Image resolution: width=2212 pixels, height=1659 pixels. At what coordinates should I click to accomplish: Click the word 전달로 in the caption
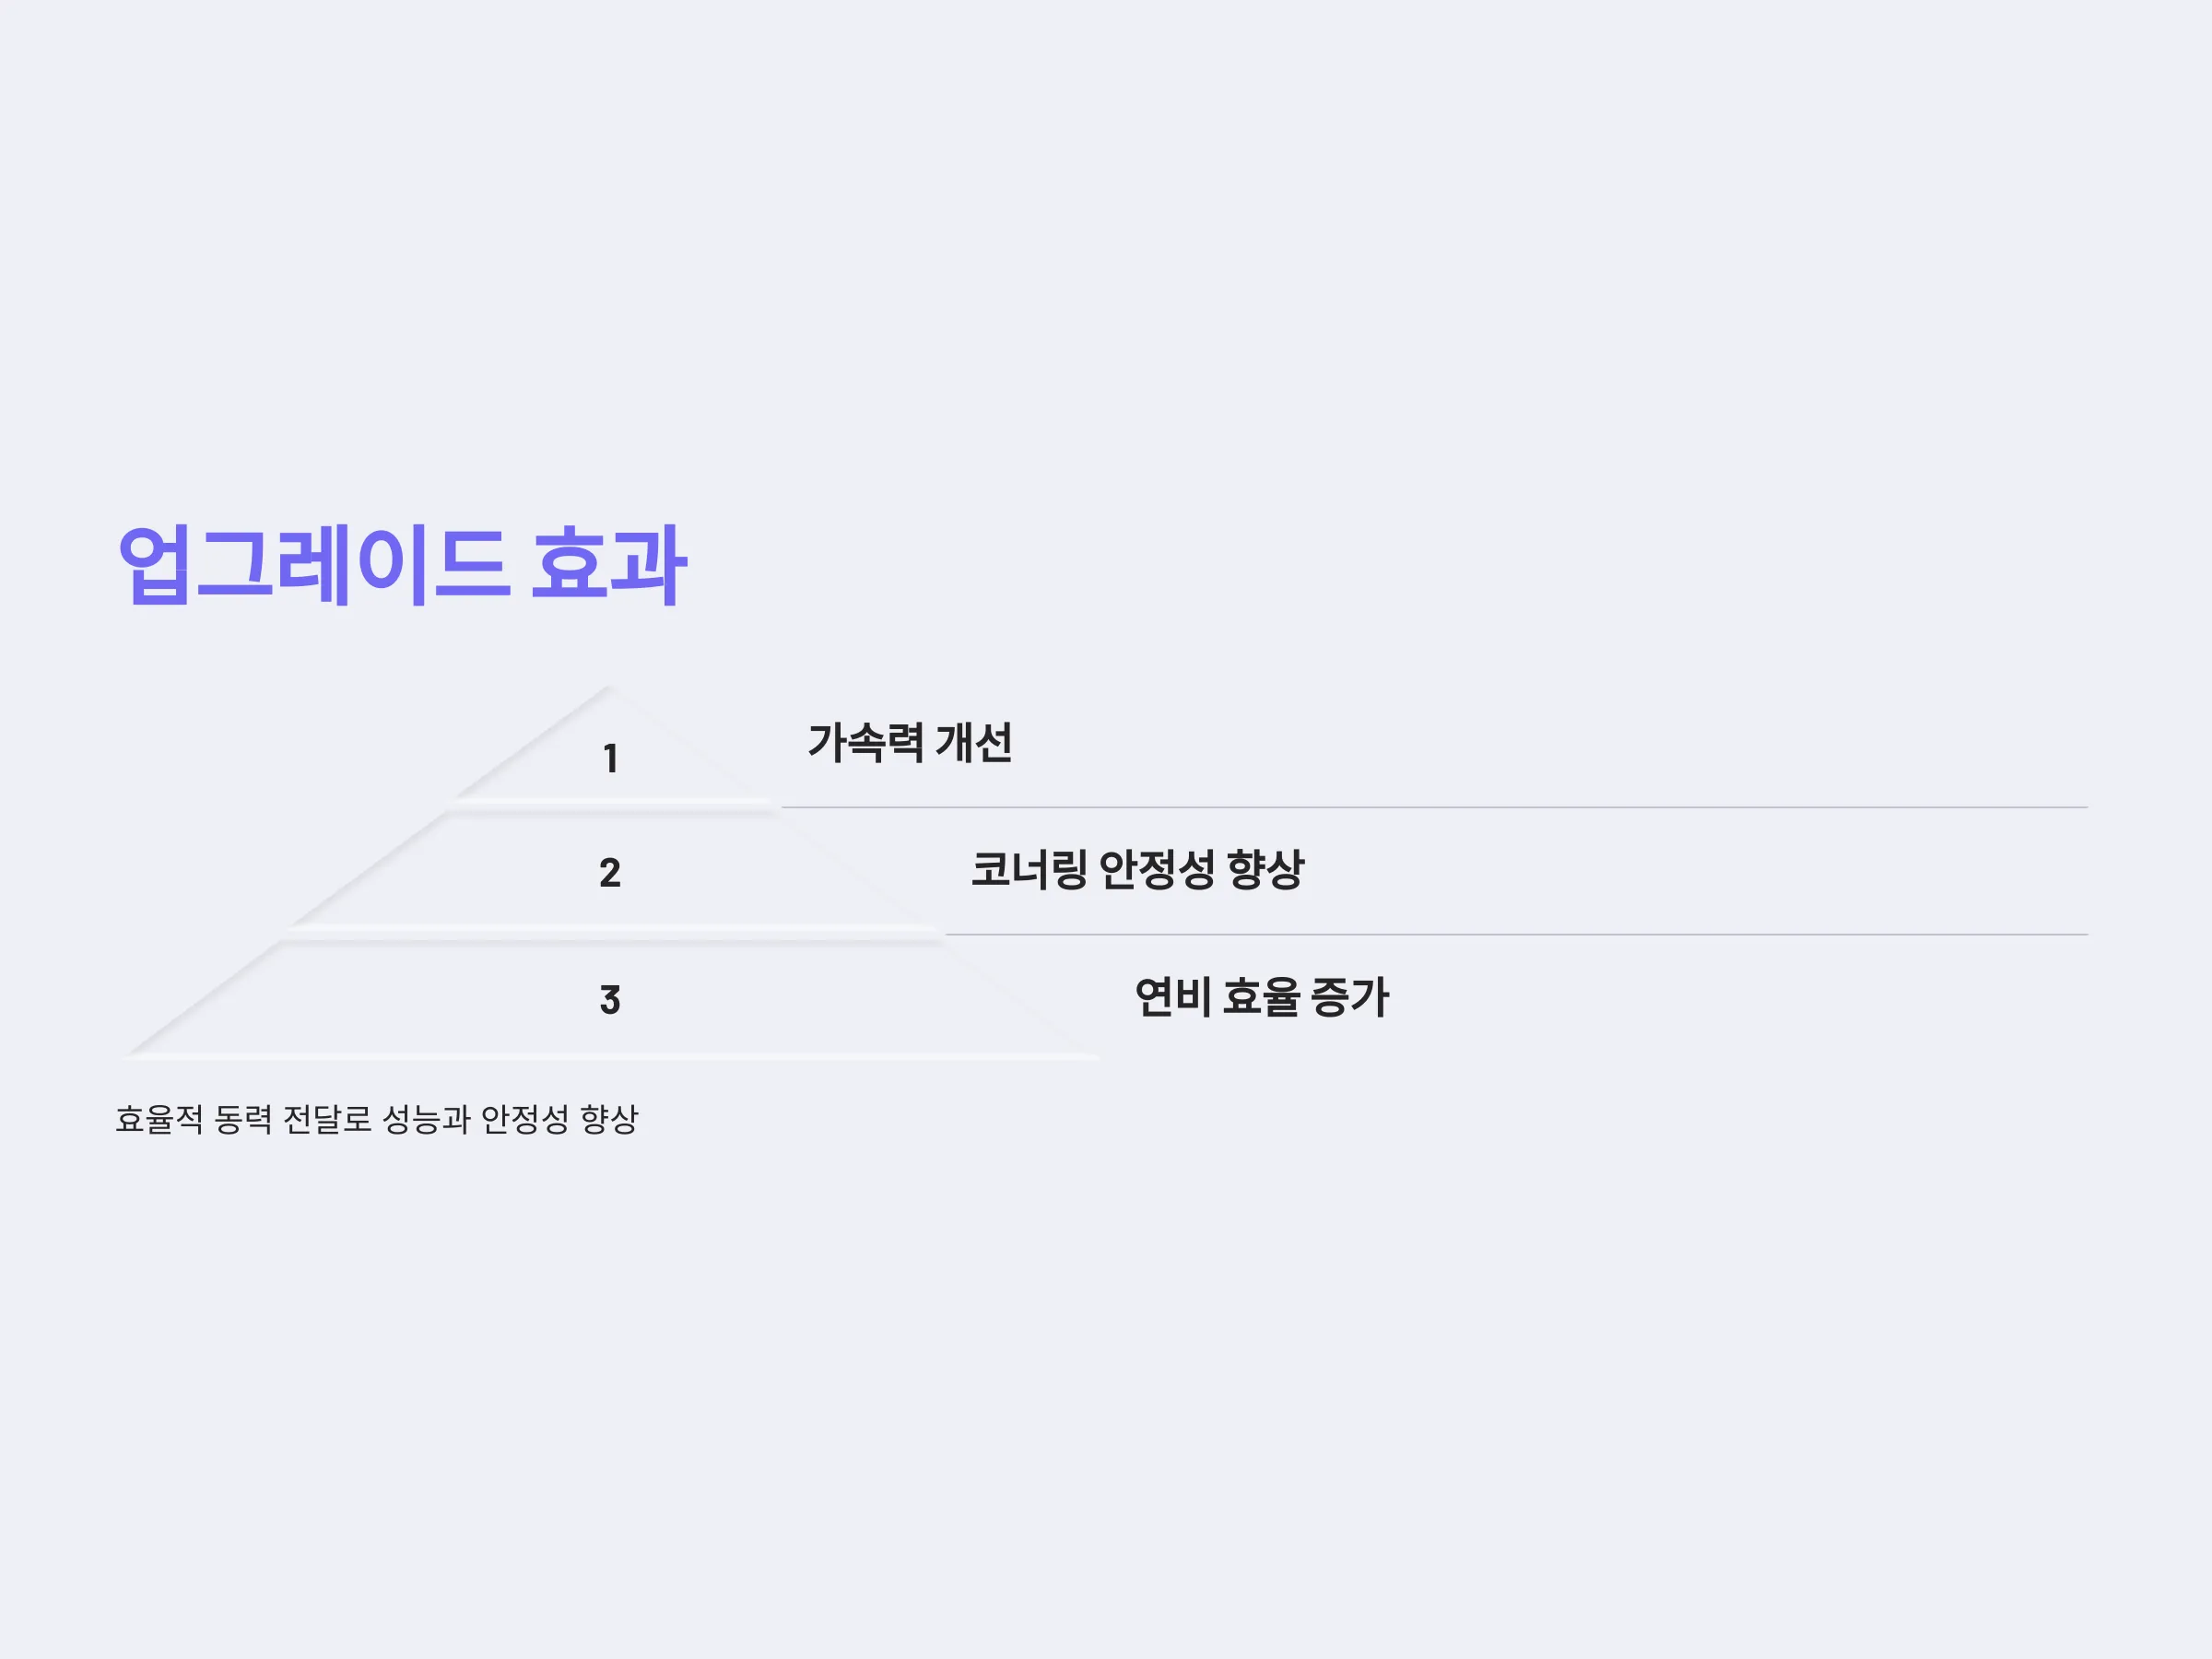coord(327,1119)
